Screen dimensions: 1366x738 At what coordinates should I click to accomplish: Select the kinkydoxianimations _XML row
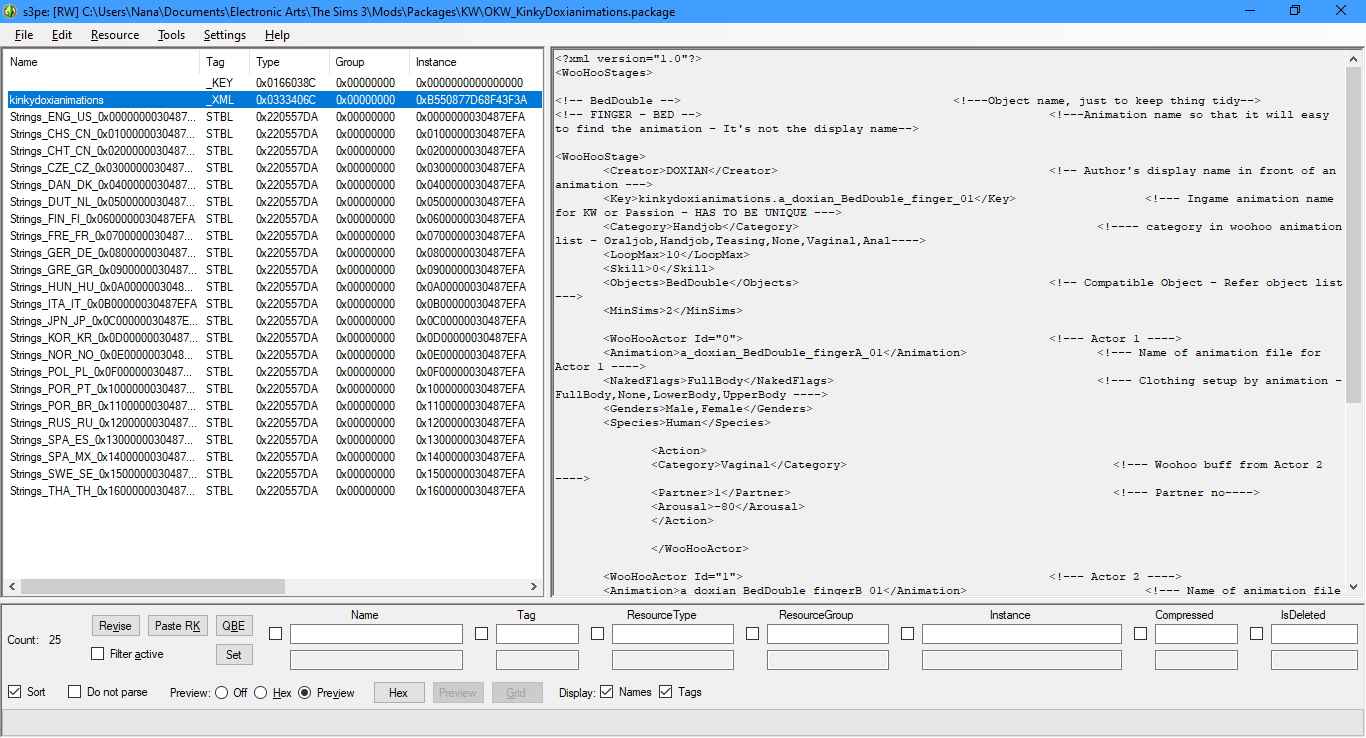click(274, 100)
